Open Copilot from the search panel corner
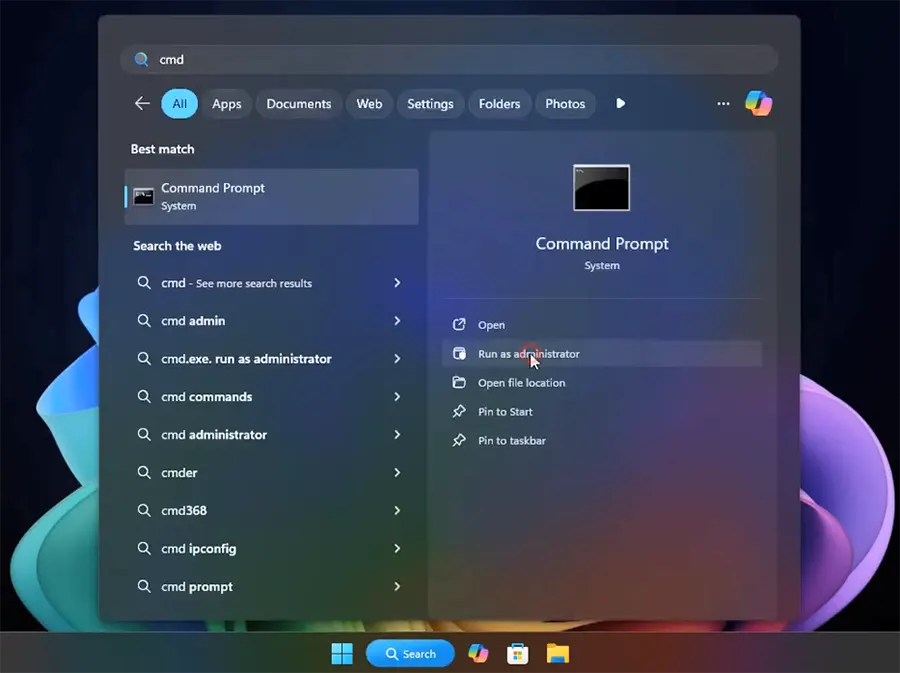The width and height of the screenshot is (900, 673). [x=758, y=103]
